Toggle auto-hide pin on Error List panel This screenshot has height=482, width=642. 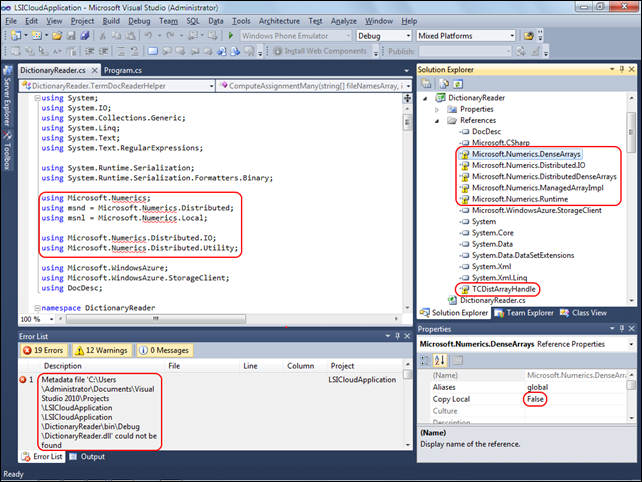point(398,336)
